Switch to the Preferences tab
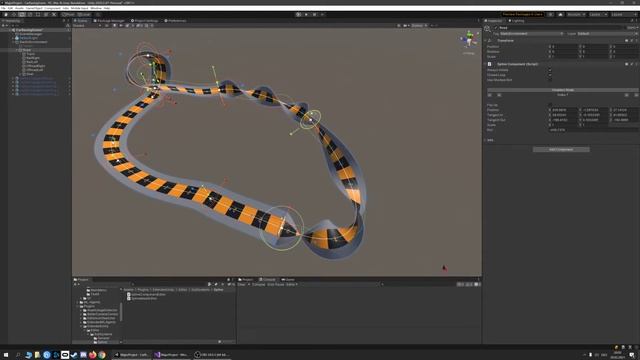The width and height of the screenshot is (640, 360). 175,20
